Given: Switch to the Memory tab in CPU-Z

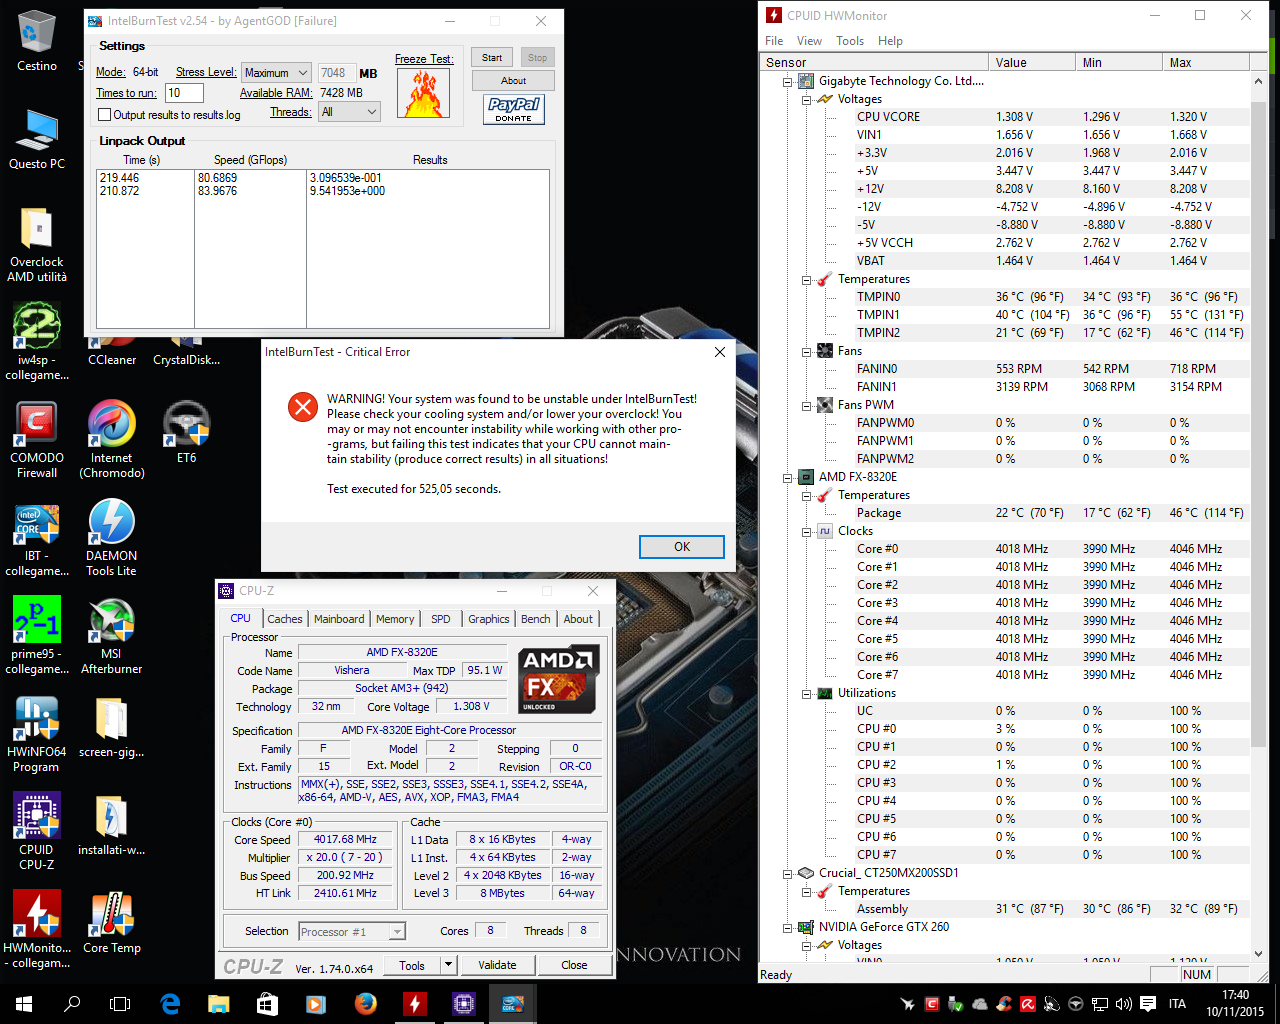Looking at the screenshot, I should click(x=395, y=619).
